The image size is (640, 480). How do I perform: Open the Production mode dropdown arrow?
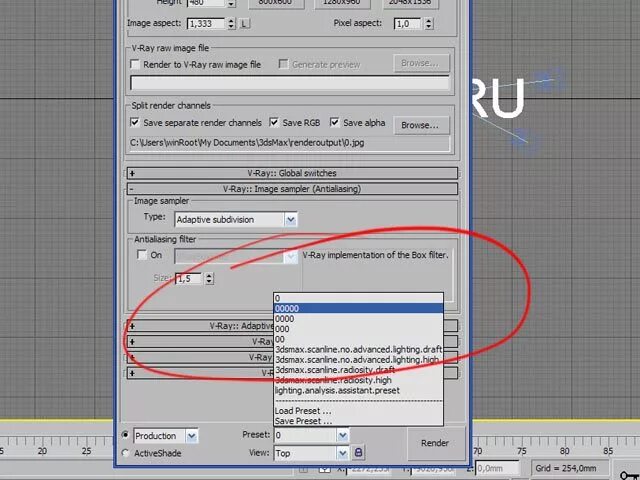pos(191,436)
